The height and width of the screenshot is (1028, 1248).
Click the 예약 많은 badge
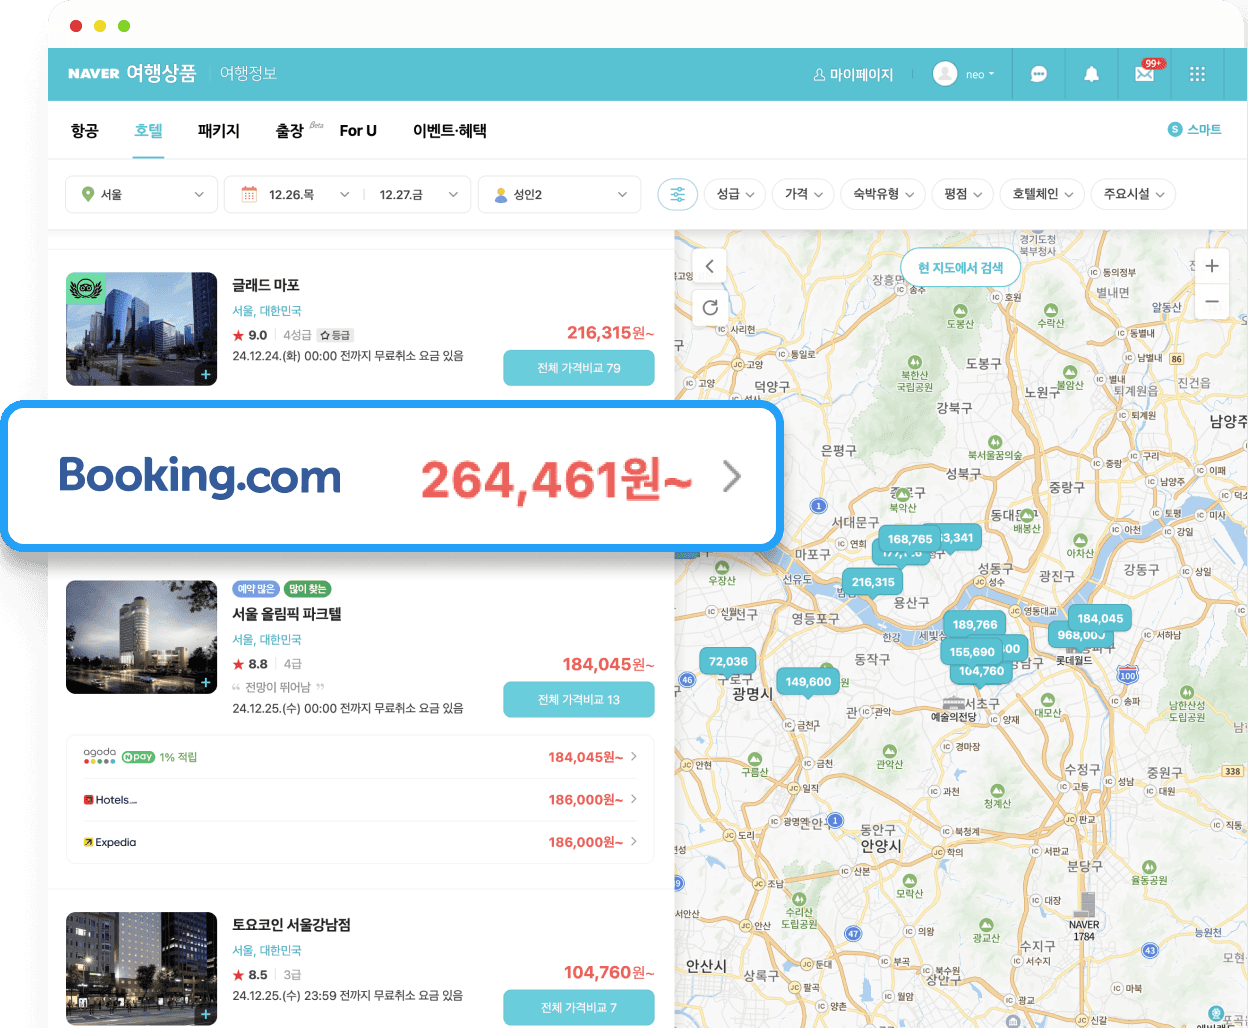point(256,589)
